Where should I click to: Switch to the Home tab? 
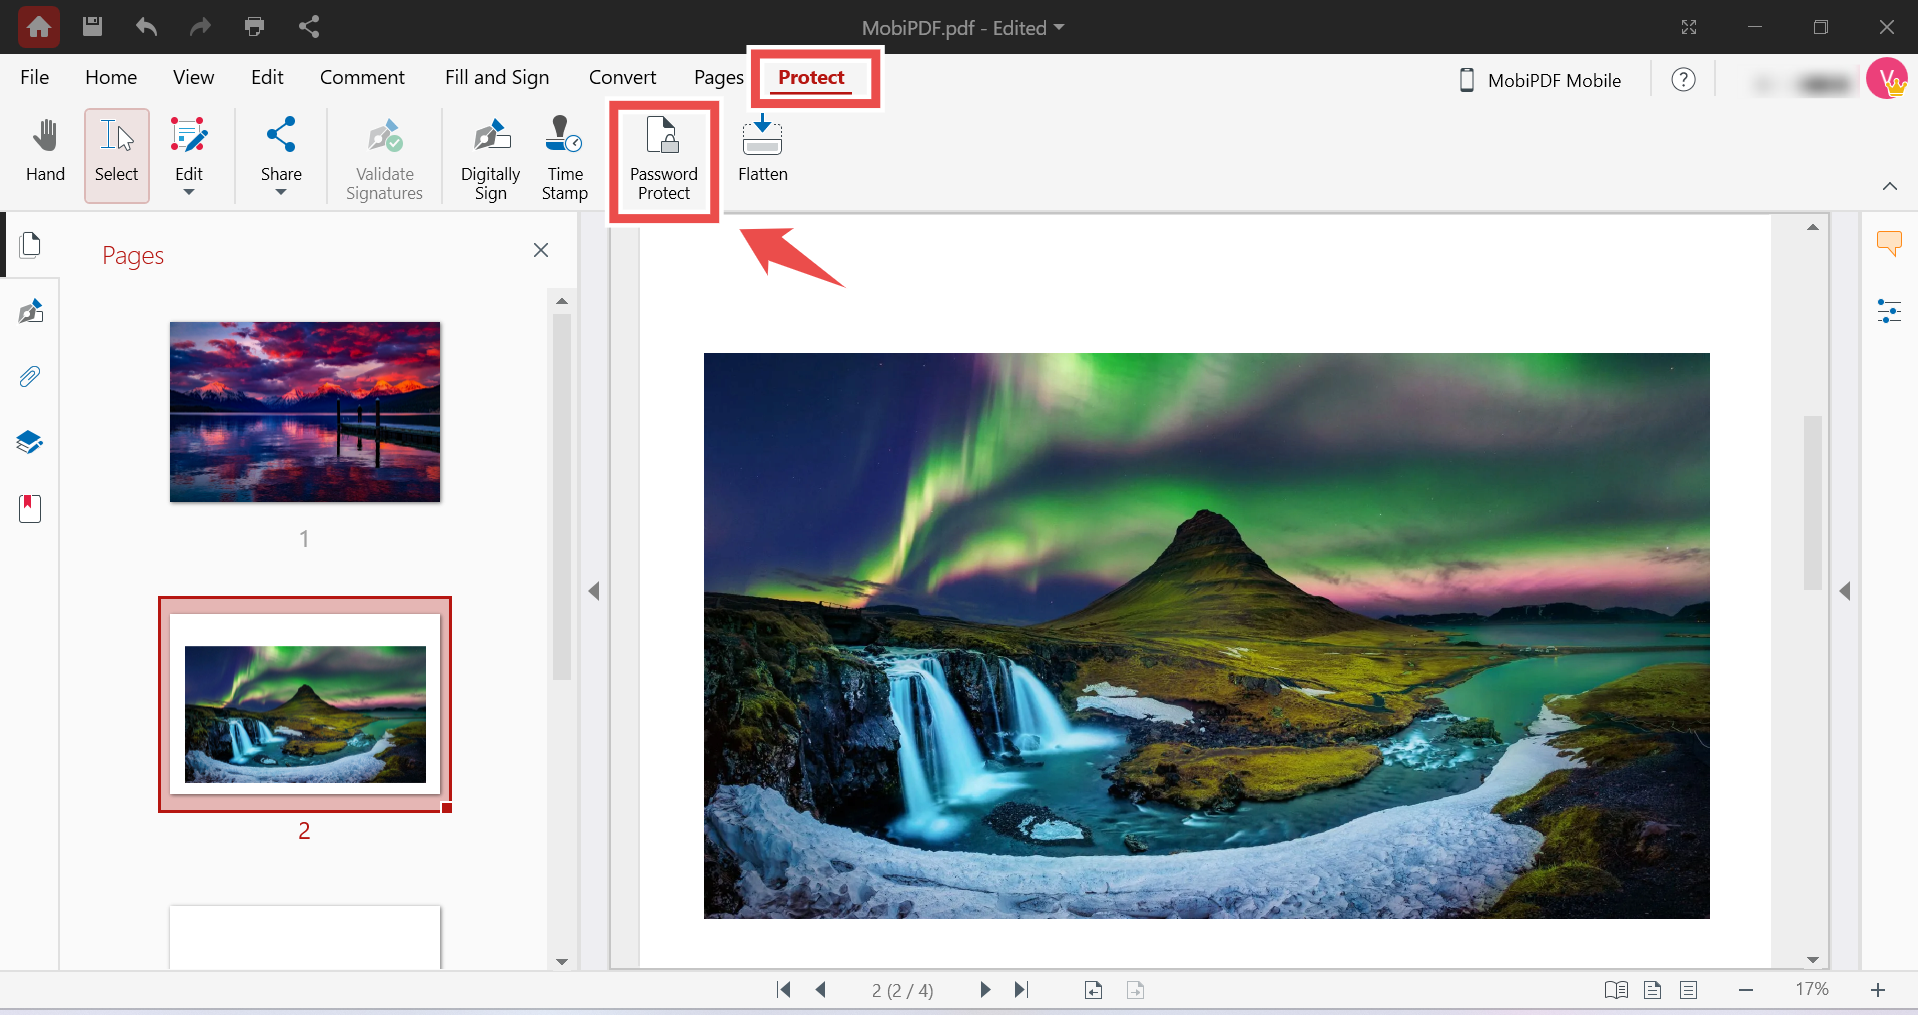(x=111, y=77)
